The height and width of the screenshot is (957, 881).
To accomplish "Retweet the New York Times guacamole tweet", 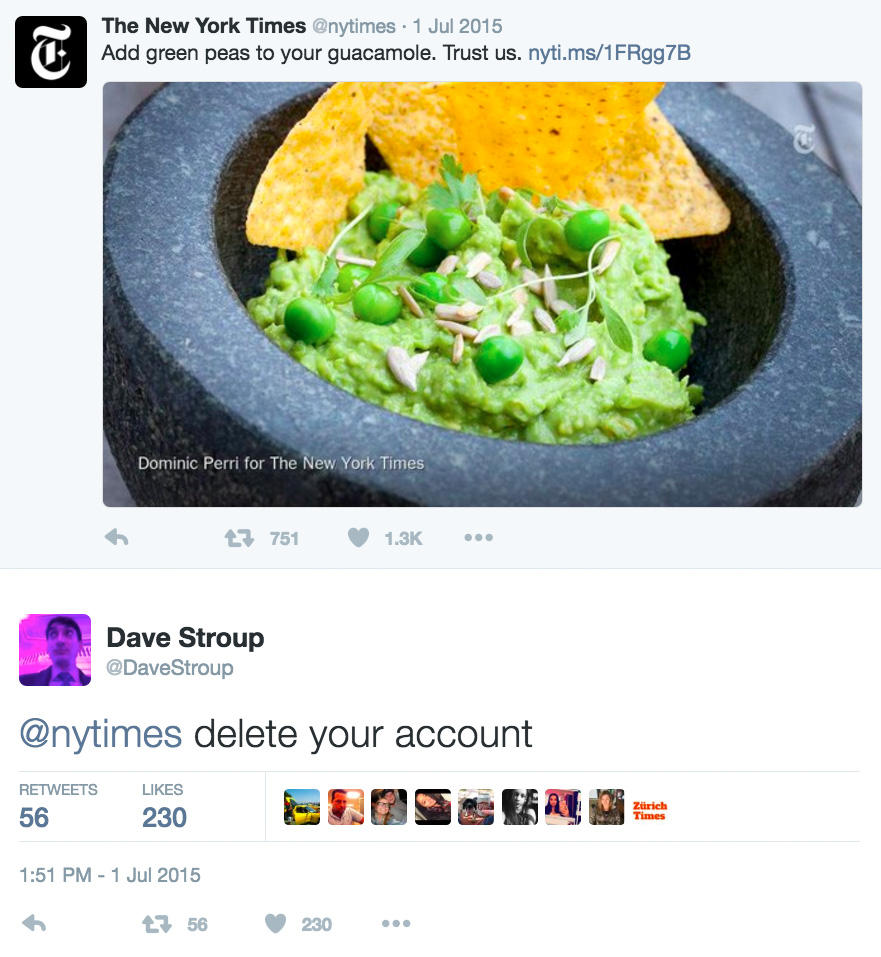I will 239,538.
